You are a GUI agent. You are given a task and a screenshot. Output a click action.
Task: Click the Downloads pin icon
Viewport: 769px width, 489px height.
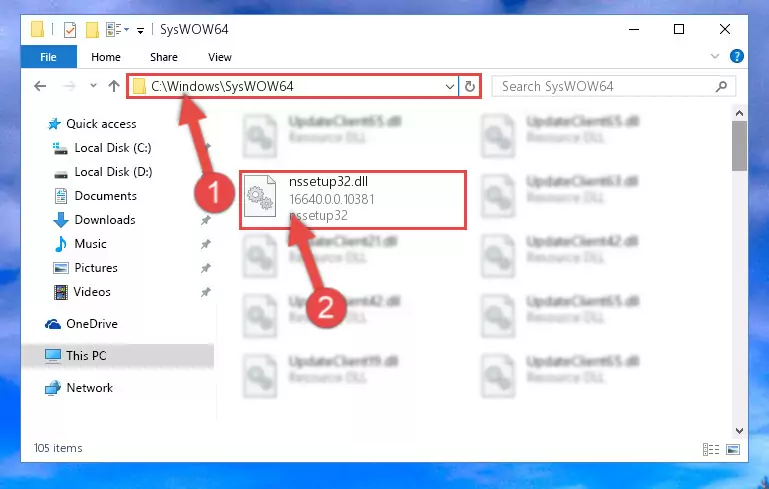point(205,220)
